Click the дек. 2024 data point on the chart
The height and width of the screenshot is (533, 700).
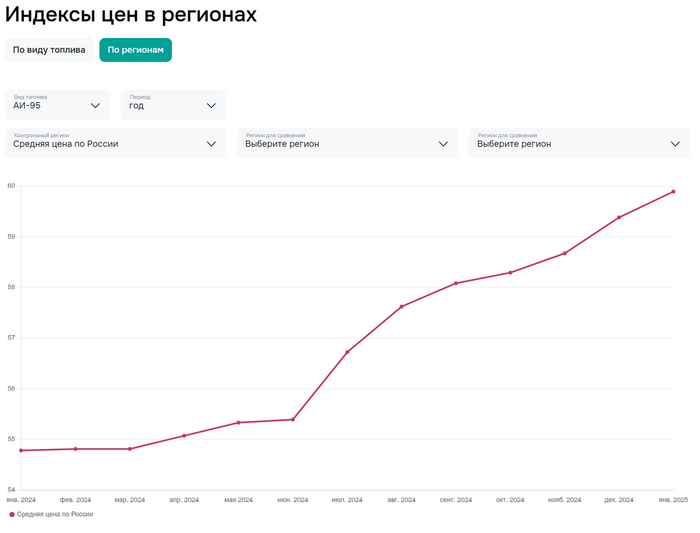[x=619, y=217]
